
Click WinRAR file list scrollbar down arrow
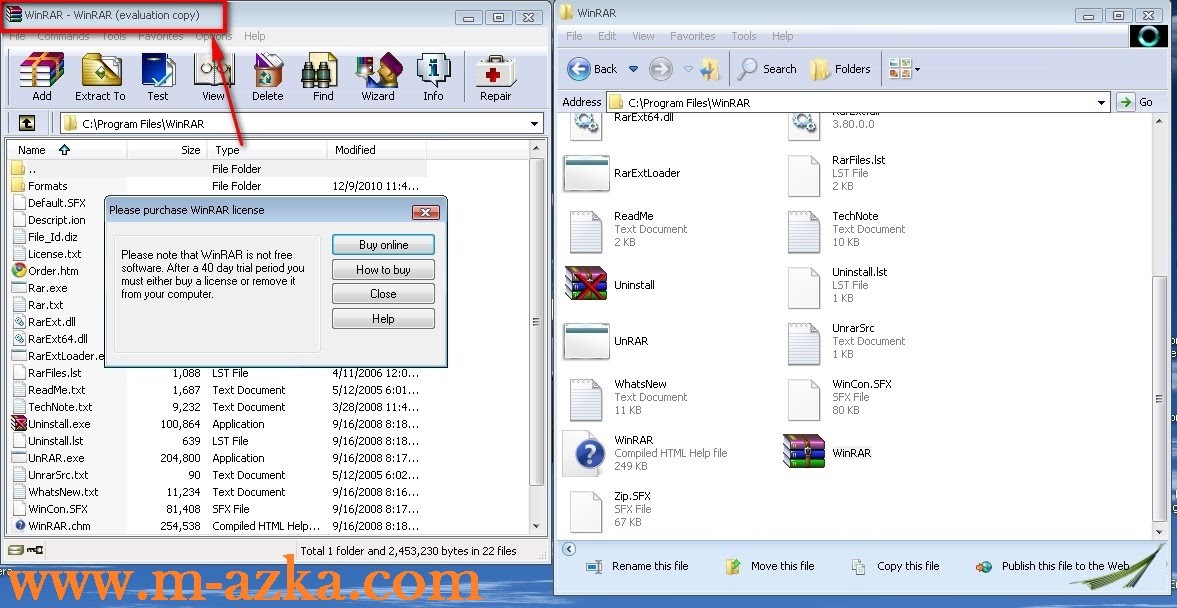coord(536,526)
